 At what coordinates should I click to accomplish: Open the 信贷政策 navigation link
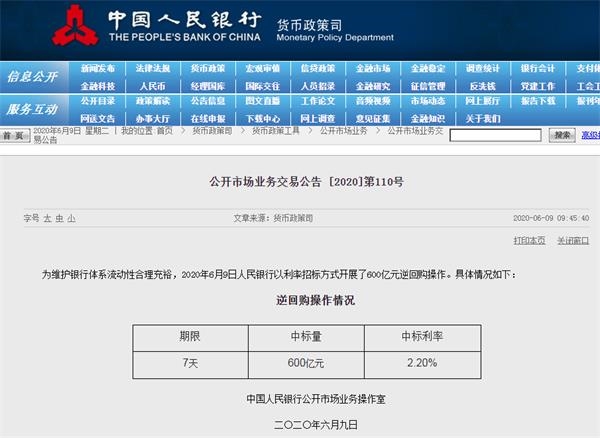[x=318, y=68]
